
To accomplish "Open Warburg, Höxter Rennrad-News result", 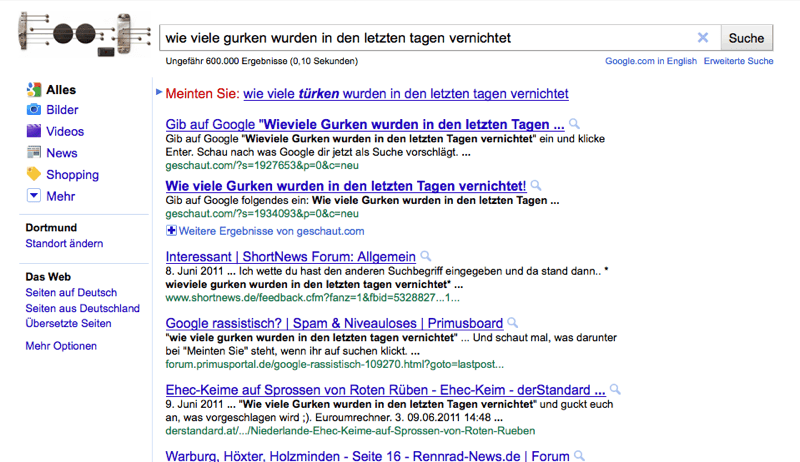I will click(x=367, y=456).
